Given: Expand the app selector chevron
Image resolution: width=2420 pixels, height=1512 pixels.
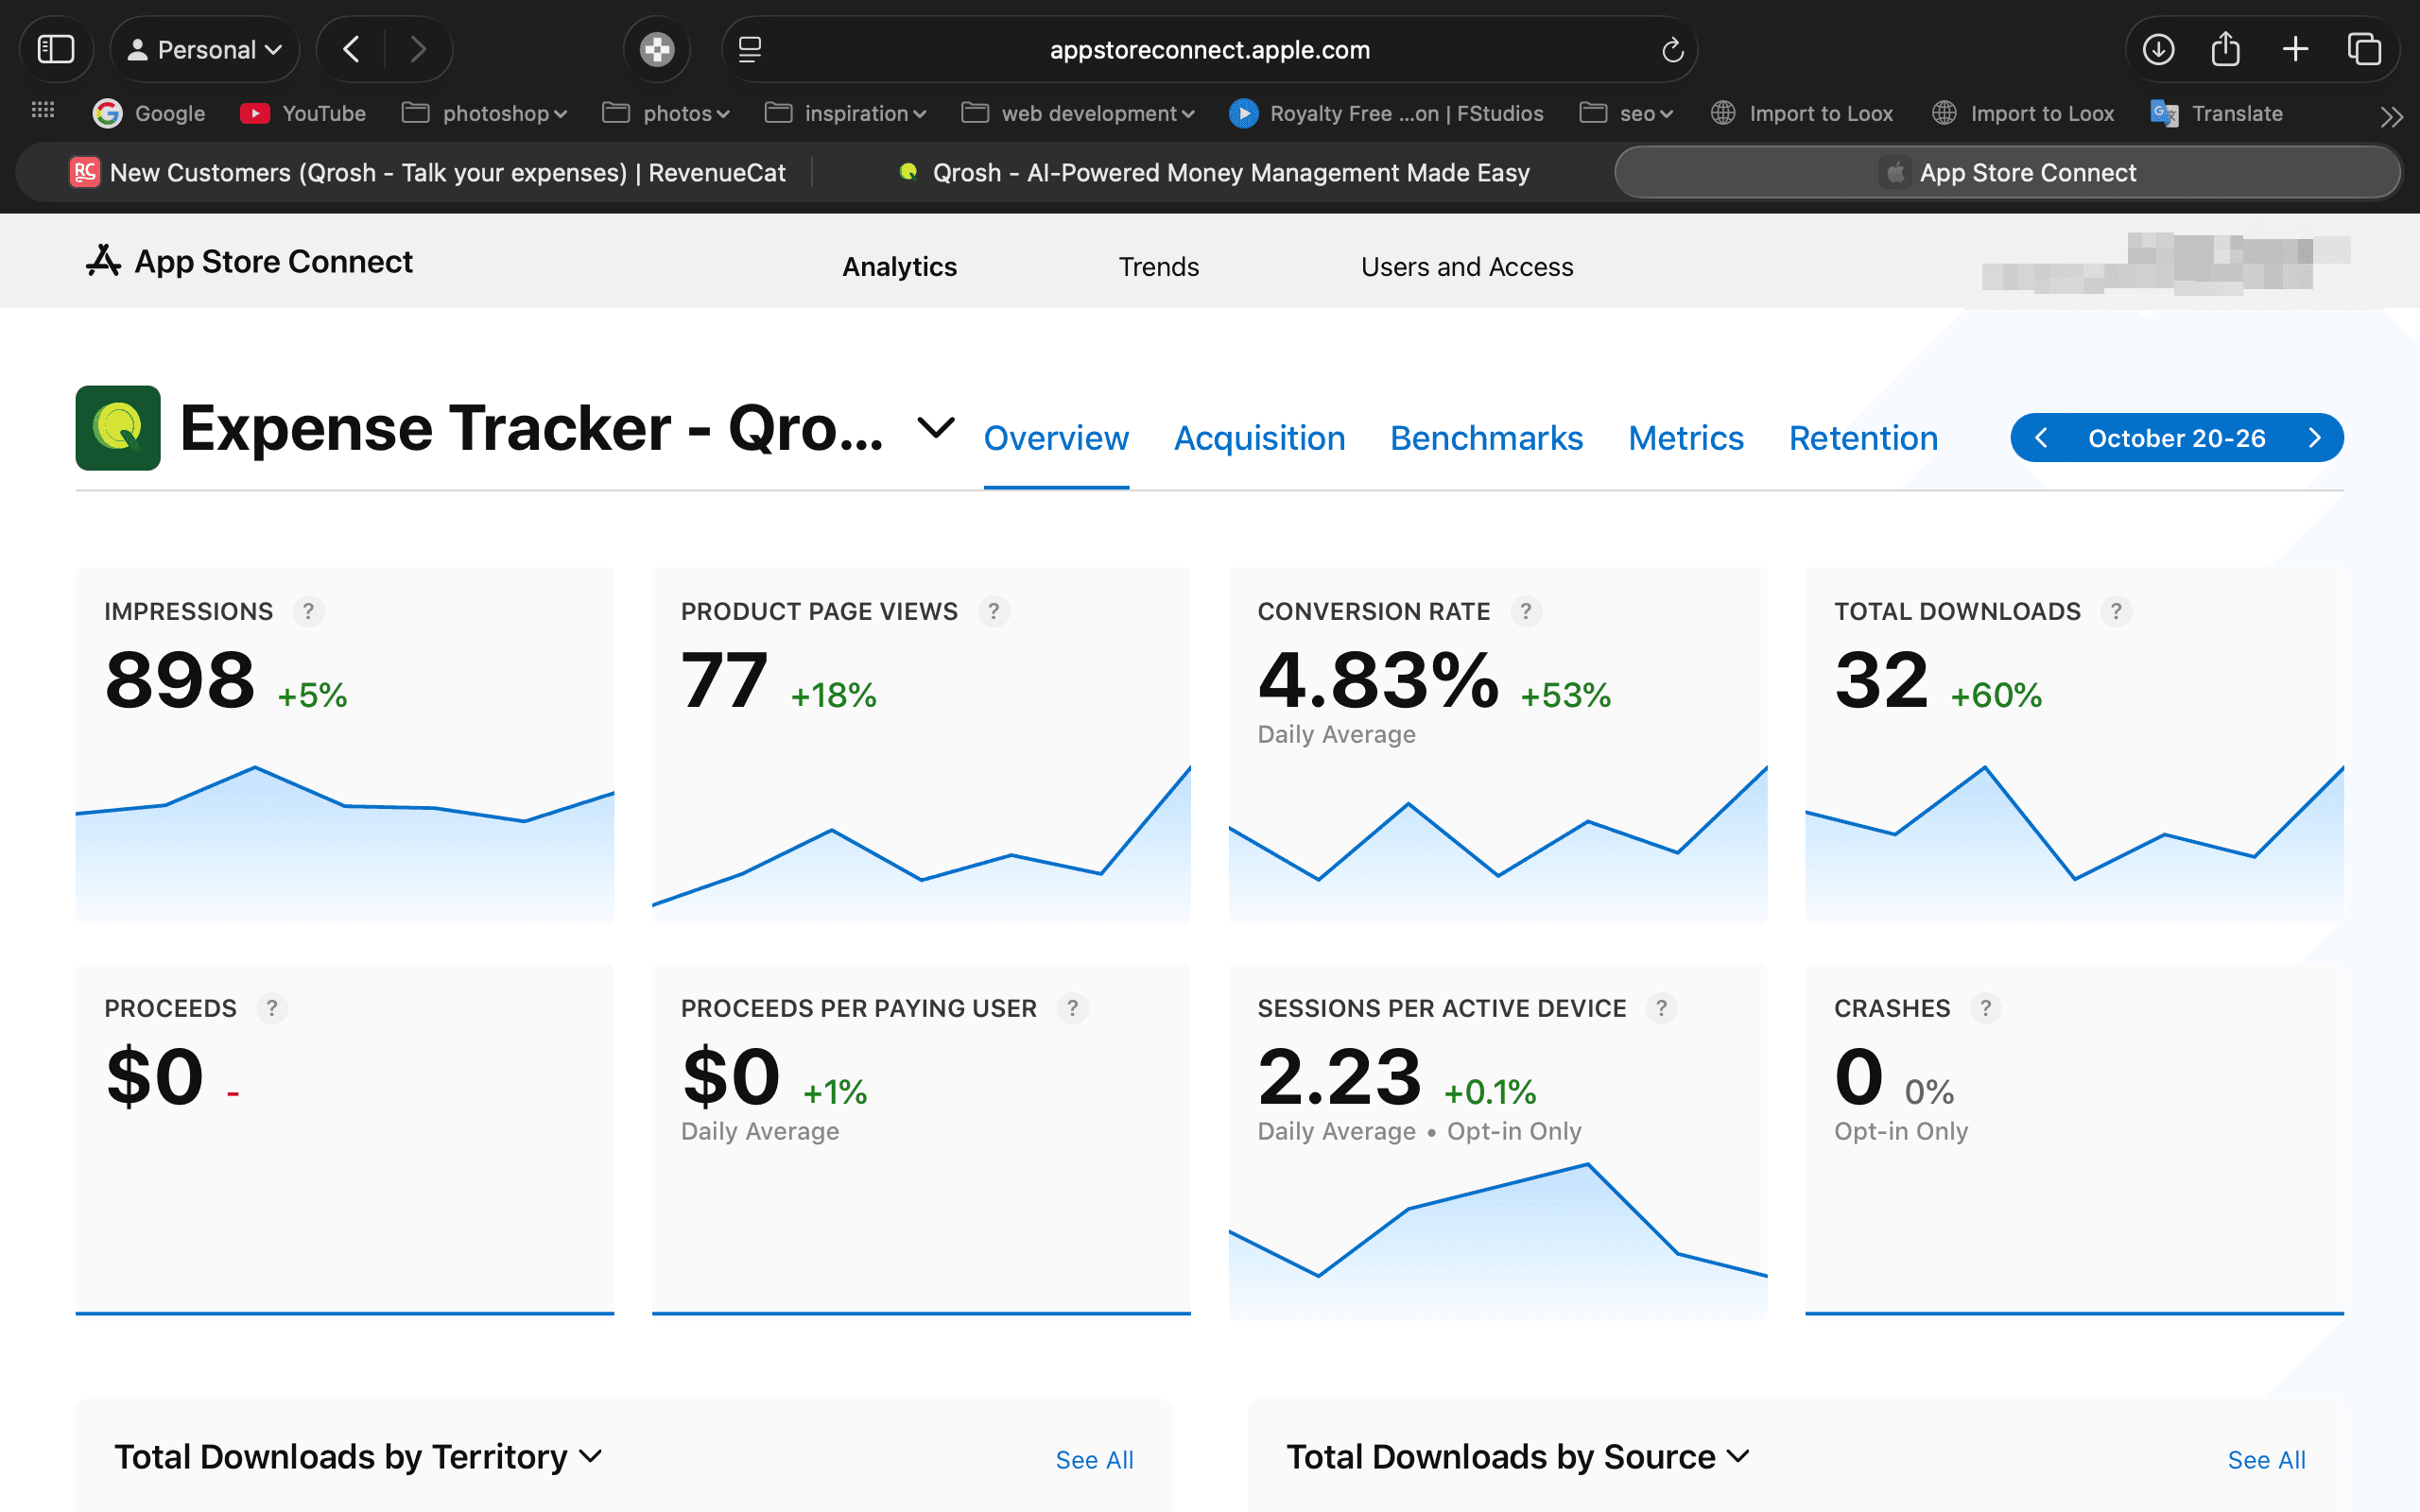Looking at the screenshot, I should point(935,428).
